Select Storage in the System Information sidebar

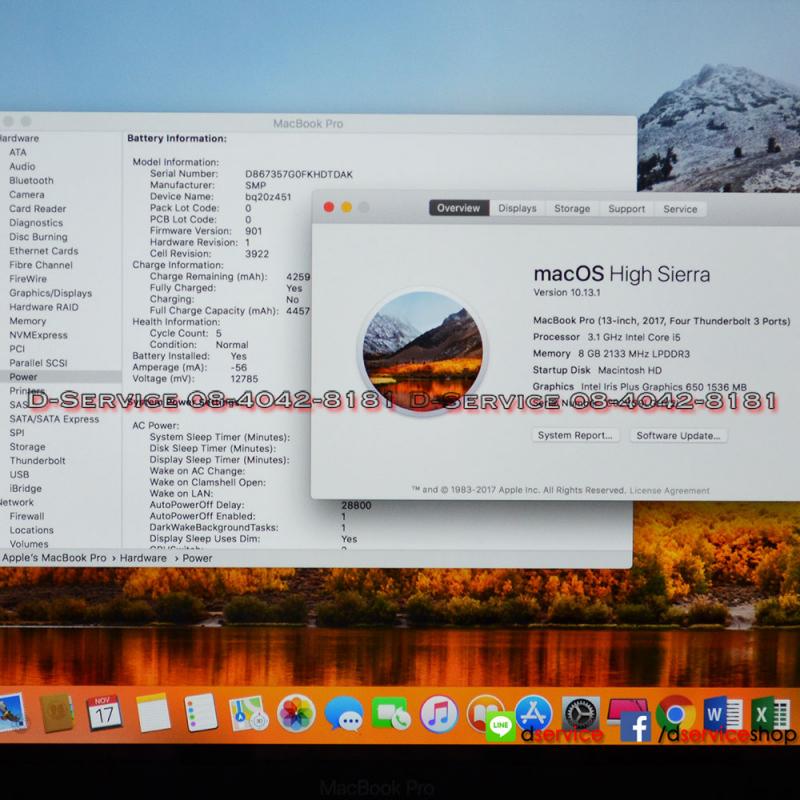28,447
